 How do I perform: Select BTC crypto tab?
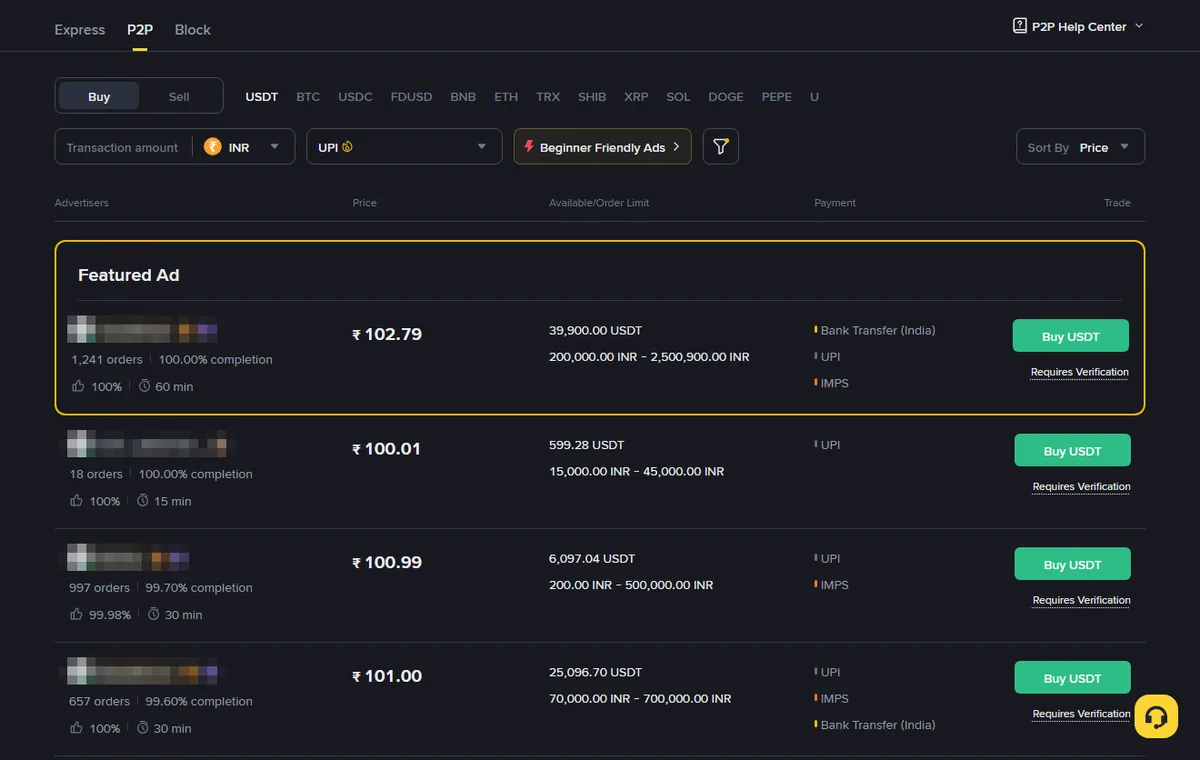click(308, 97)
